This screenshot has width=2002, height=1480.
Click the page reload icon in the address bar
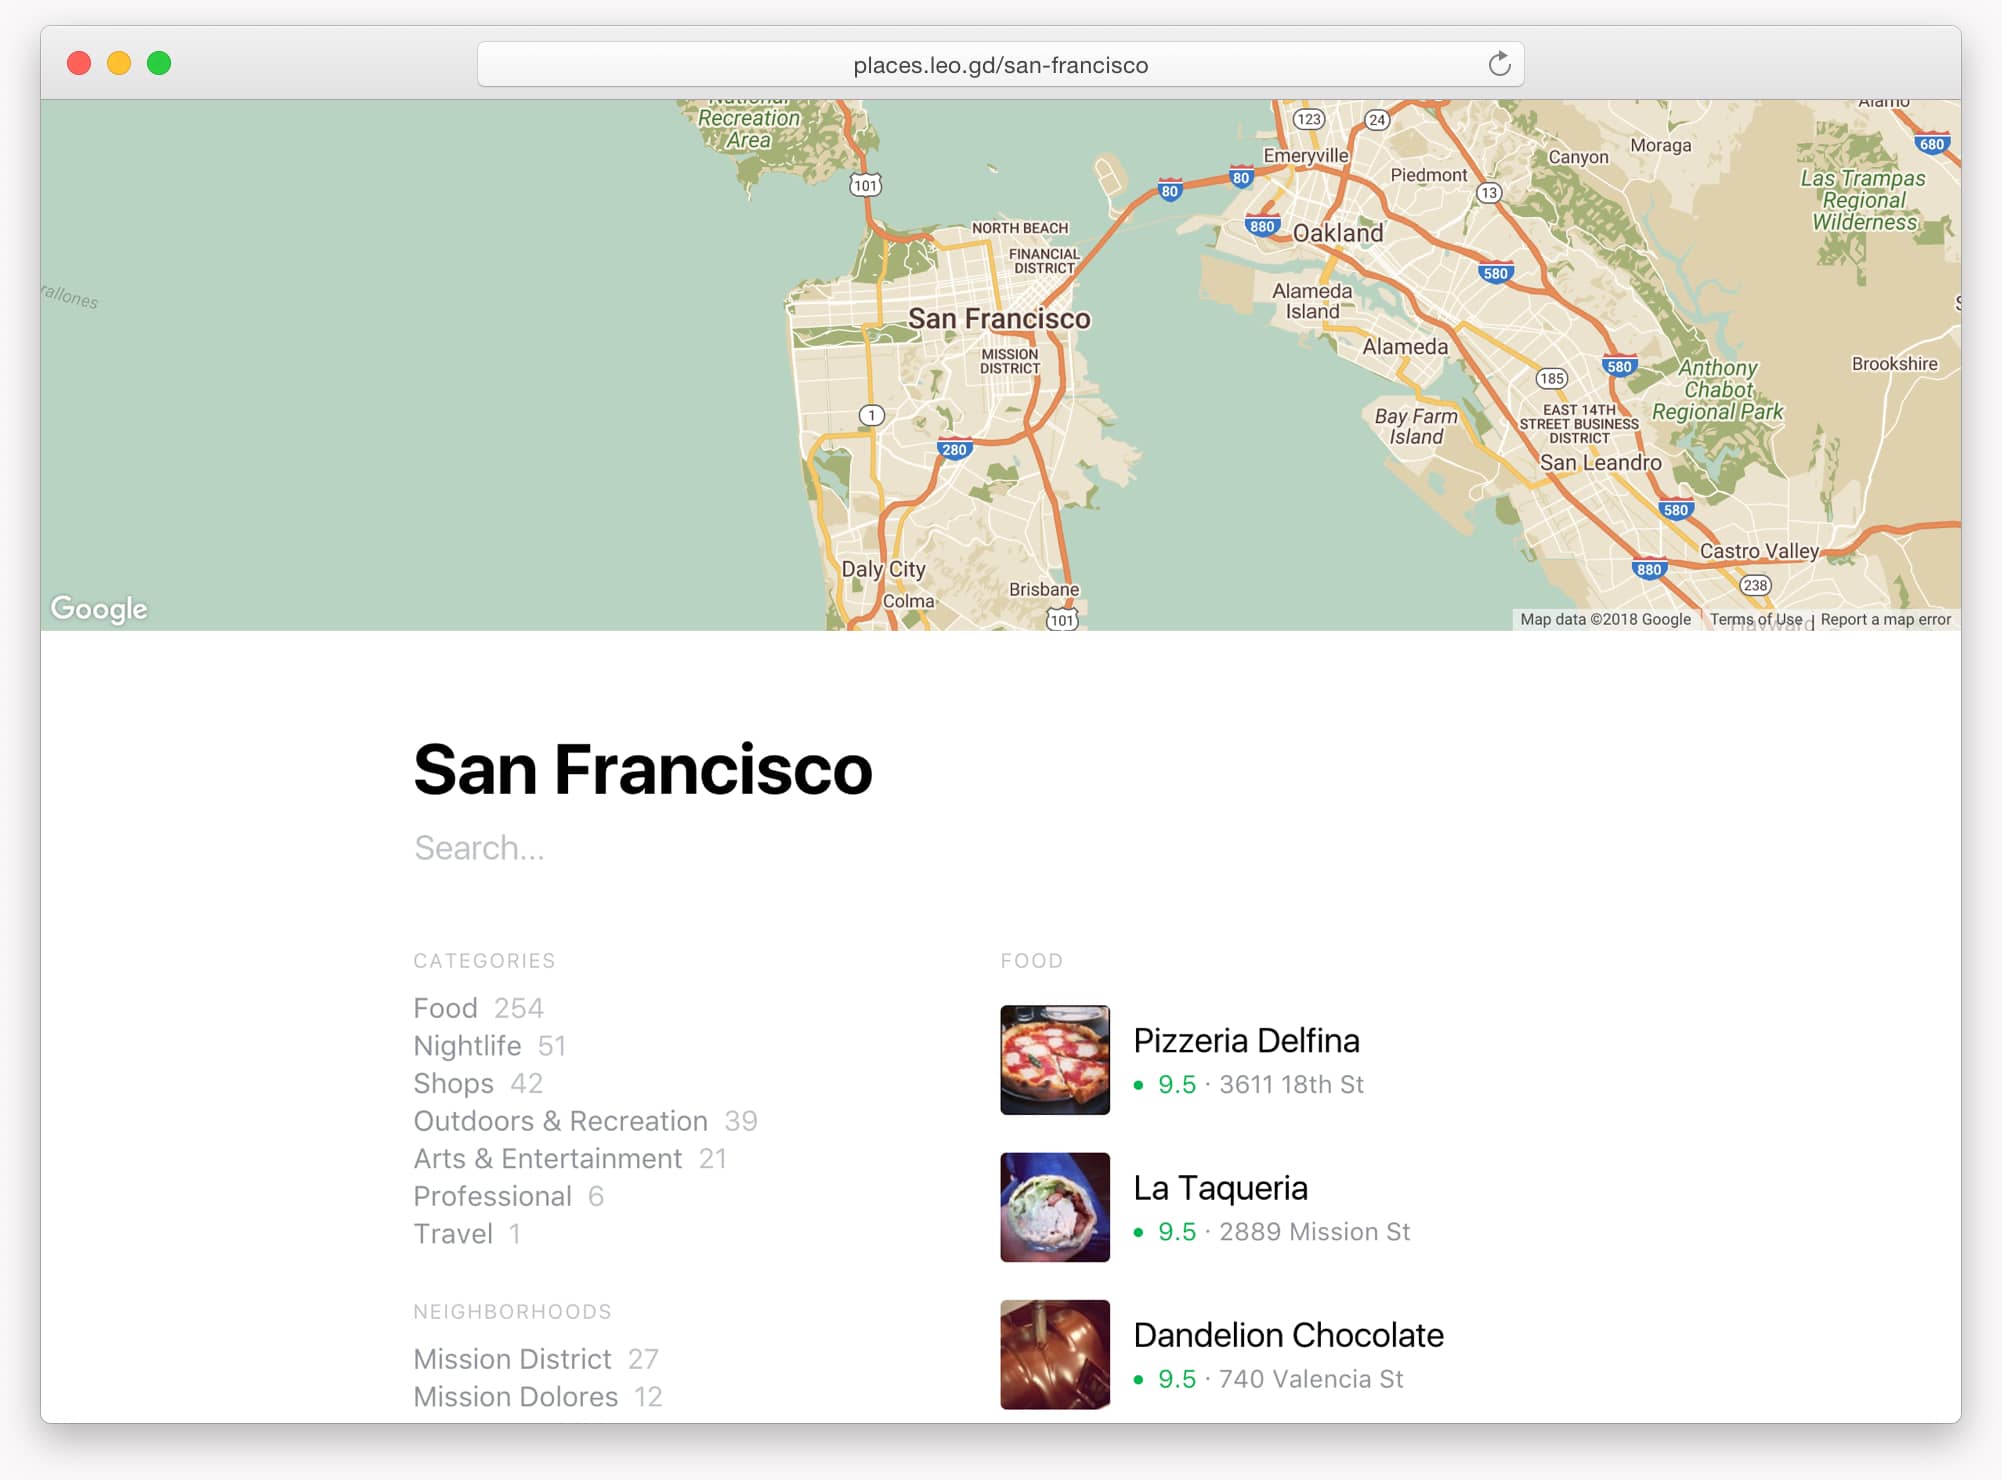tap(1499, 64)
